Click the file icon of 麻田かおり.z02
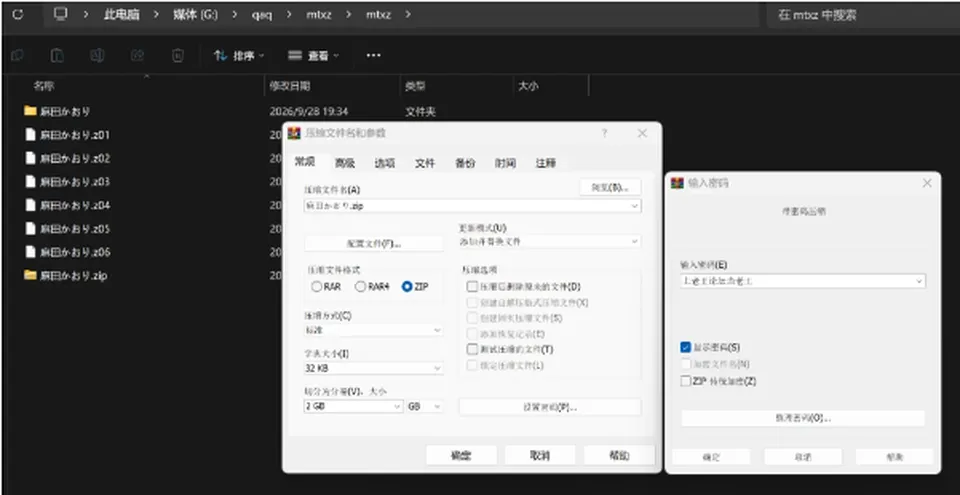Viewport: 960px width, 495px height. coord(30,158)
